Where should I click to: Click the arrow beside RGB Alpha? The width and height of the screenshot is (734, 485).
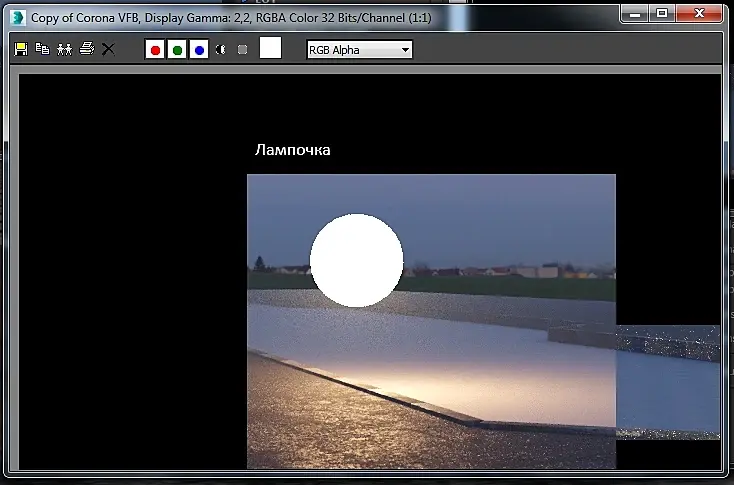pos(405,50)
